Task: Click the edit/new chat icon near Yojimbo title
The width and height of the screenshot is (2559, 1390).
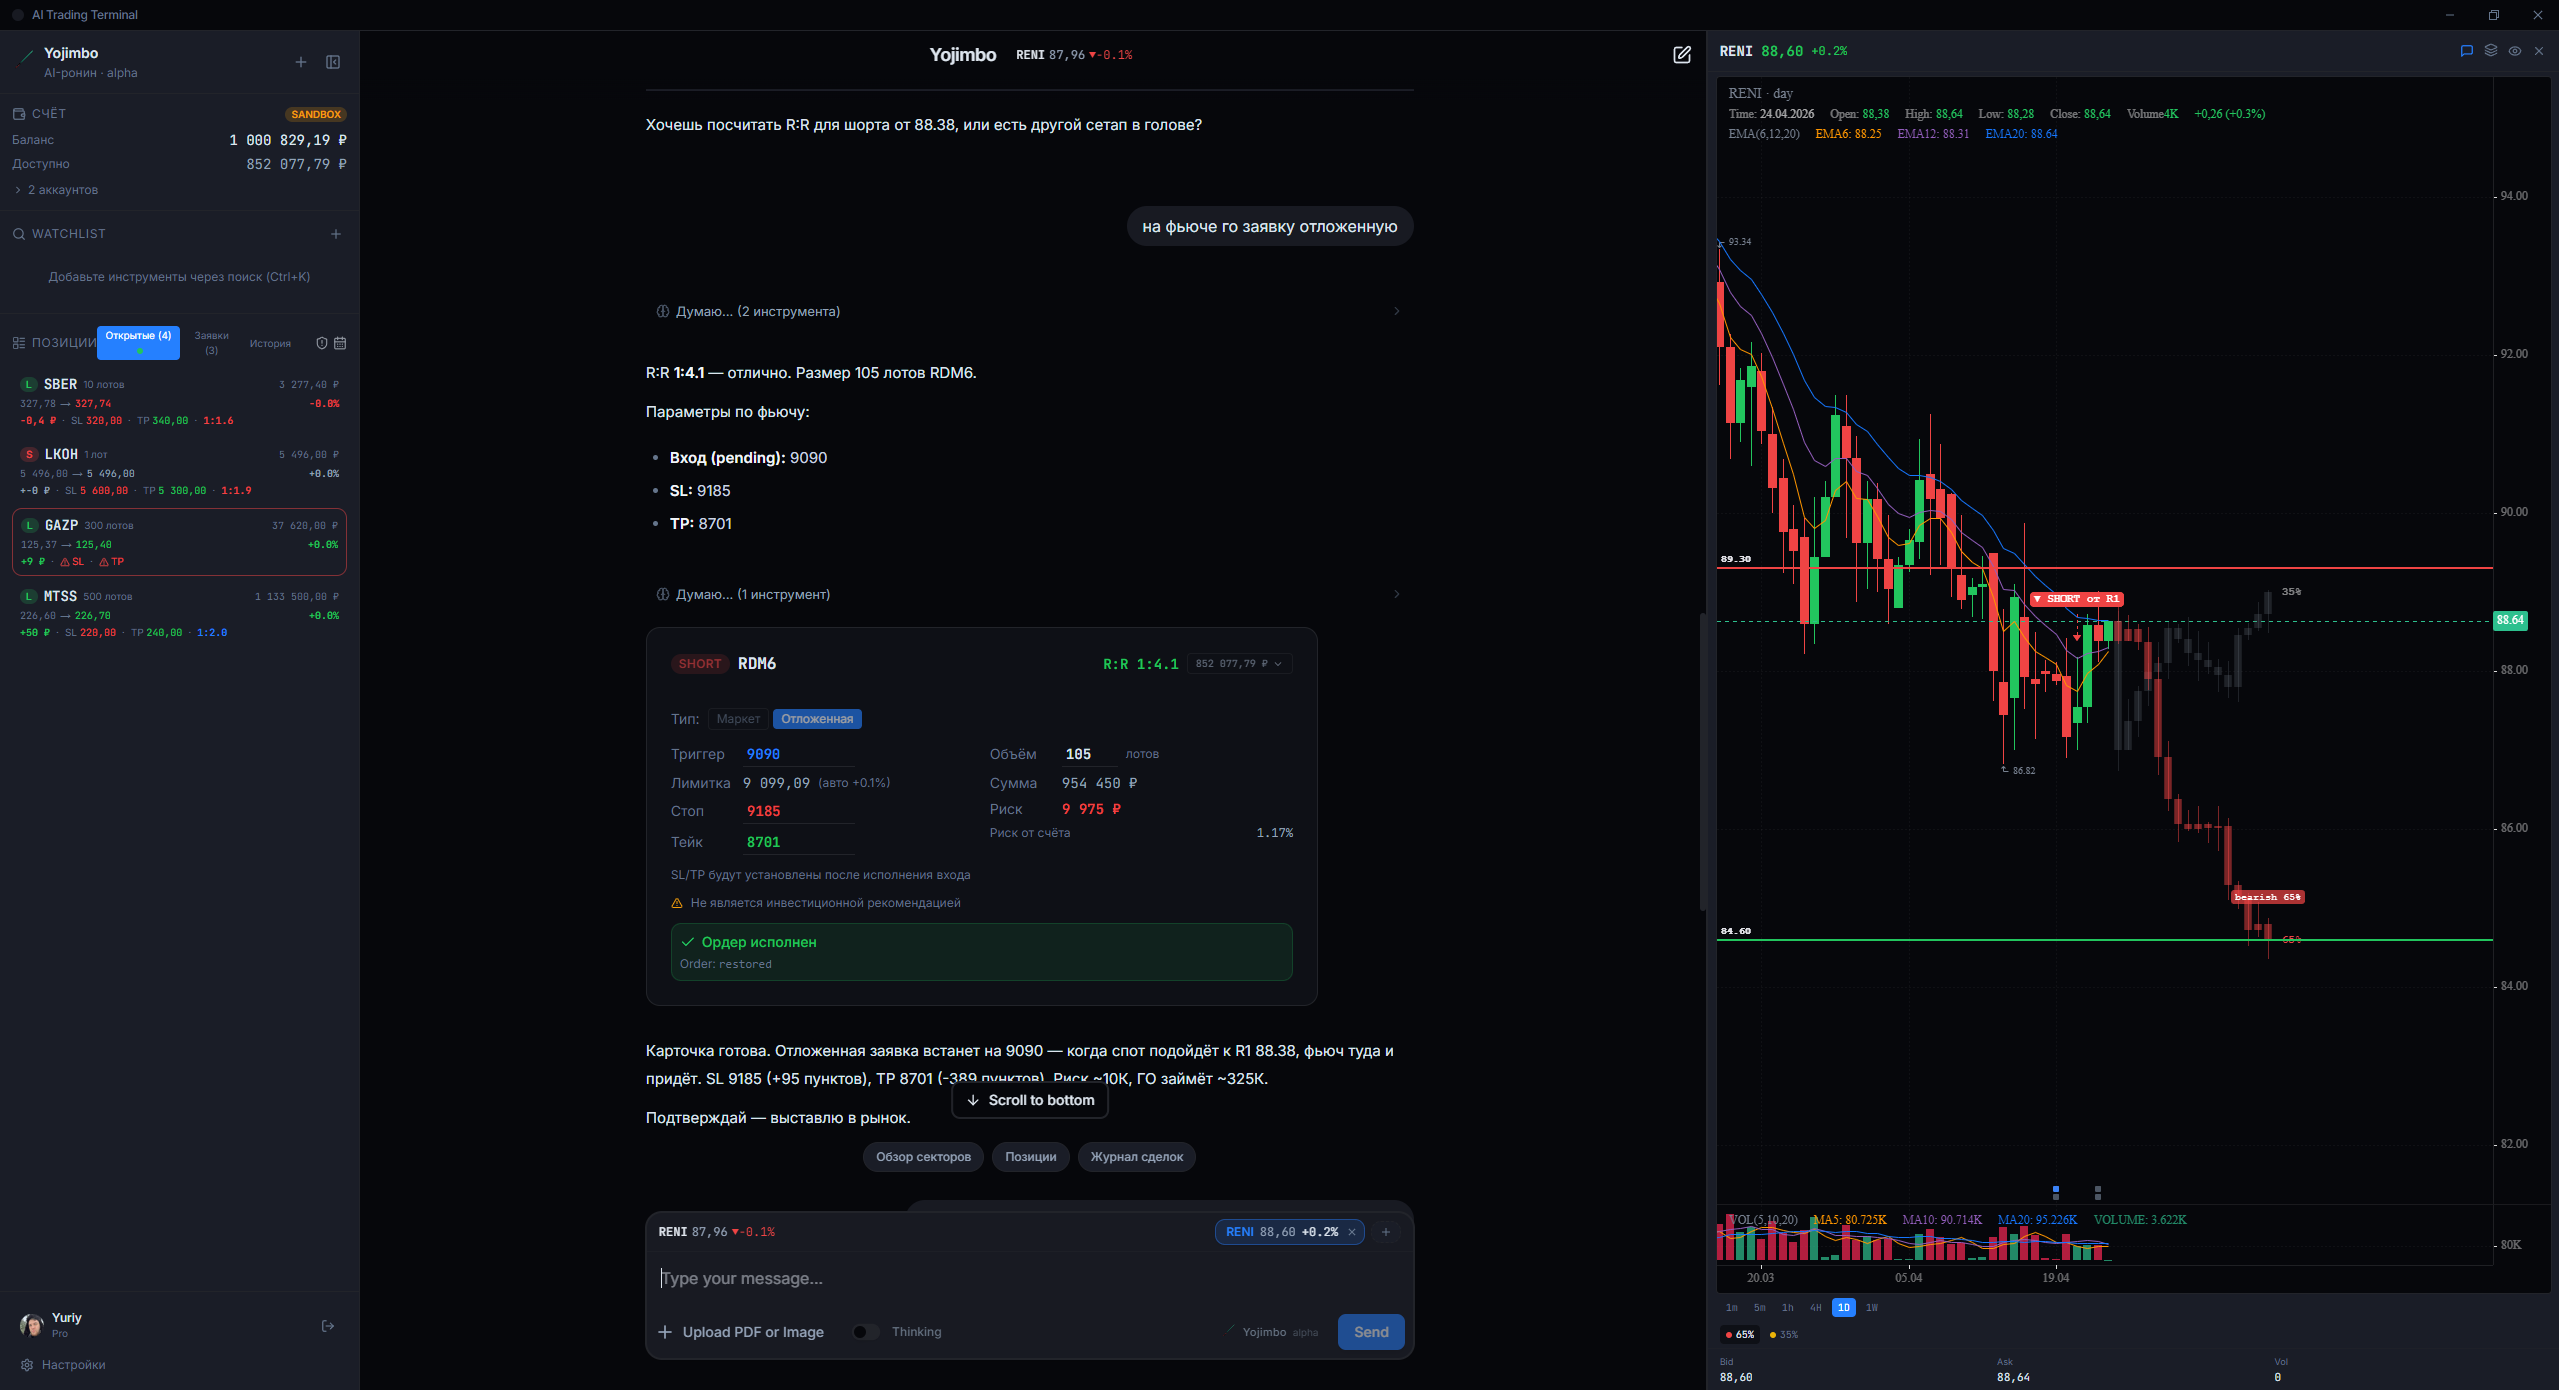Action: coord(1681,55)
